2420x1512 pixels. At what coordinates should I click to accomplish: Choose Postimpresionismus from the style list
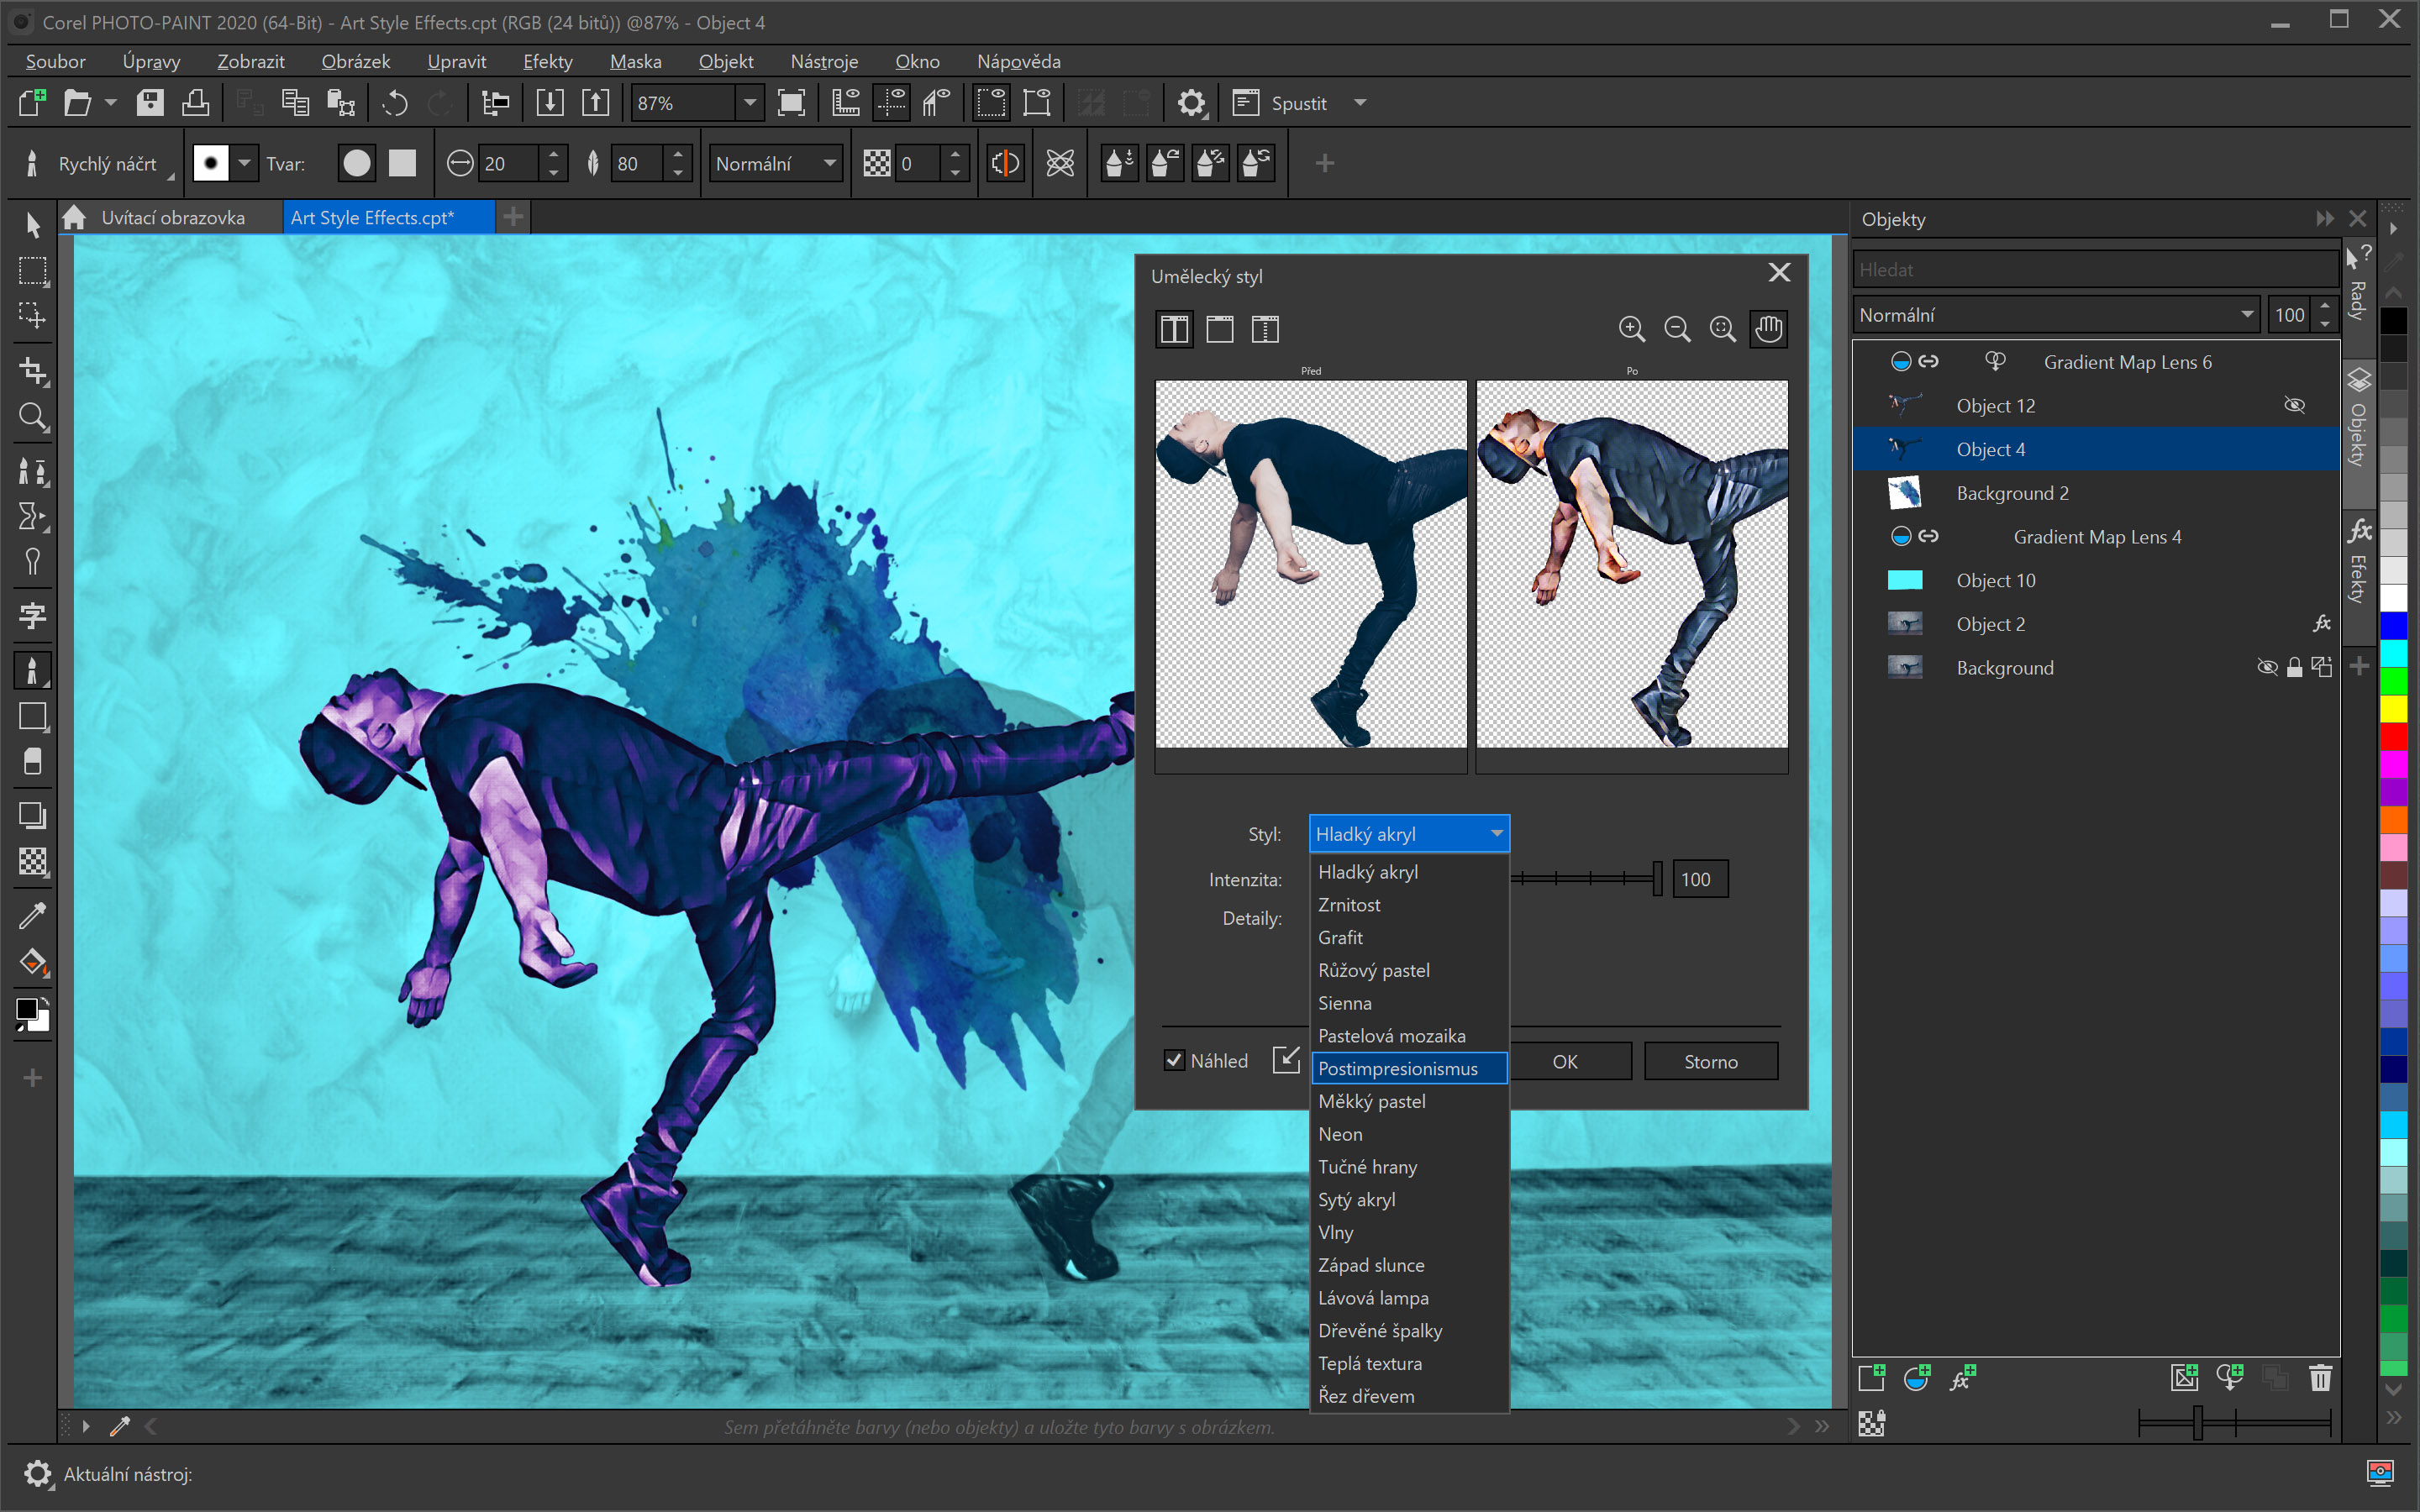point(1397,1068)
